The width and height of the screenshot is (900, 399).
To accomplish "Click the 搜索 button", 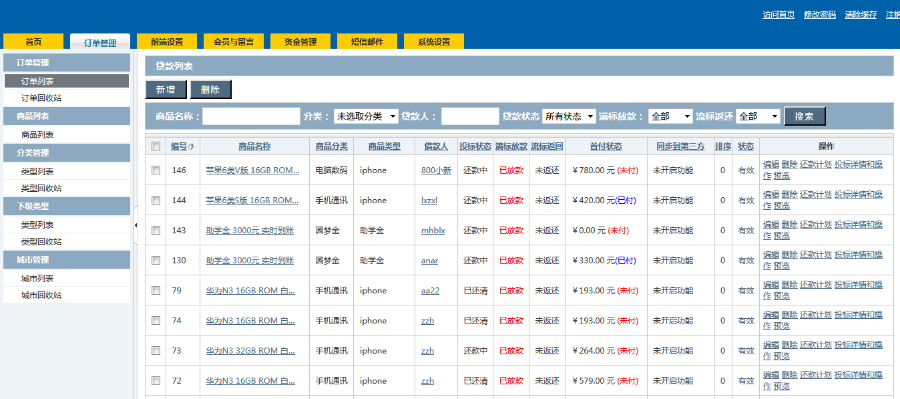I will tap(805, 116).
